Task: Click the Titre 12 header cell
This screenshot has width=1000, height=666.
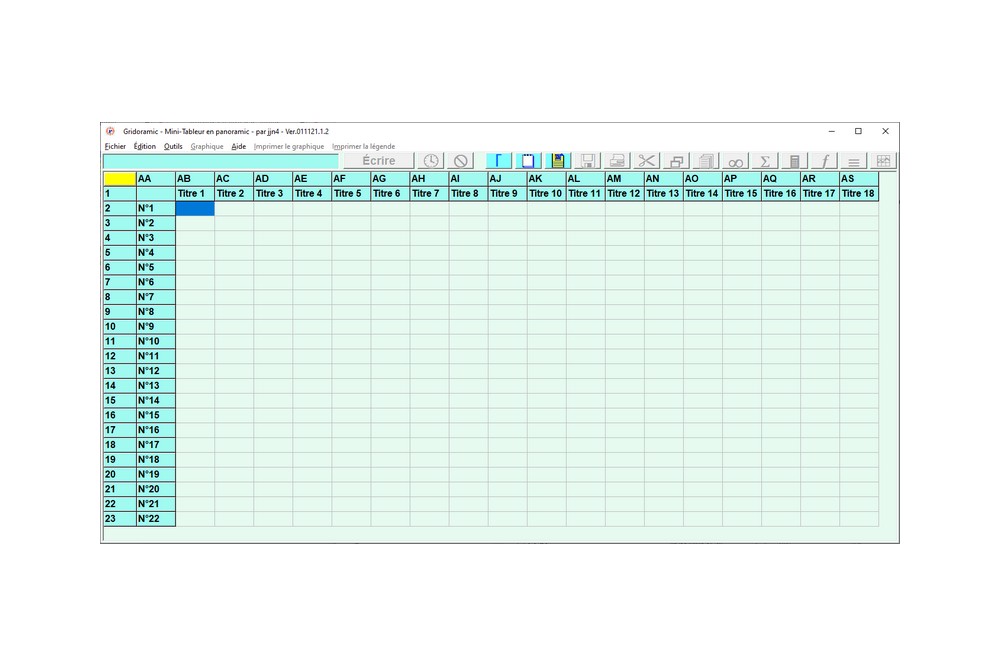Action: (624, 193)
